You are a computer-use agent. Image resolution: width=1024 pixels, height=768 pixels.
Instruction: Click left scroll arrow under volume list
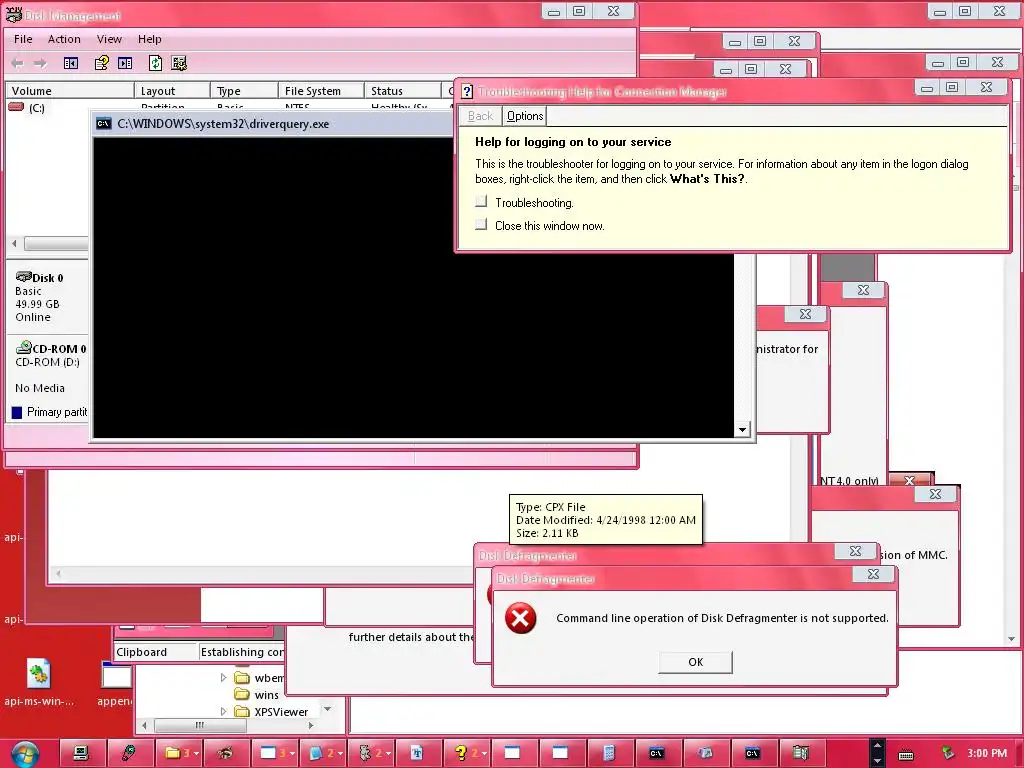click(14, 244)
